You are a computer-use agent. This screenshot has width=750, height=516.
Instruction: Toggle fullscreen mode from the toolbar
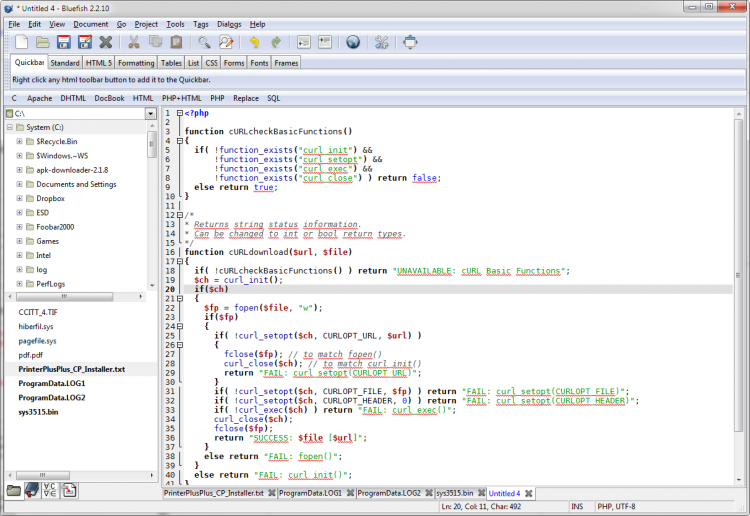click(410, 43)
